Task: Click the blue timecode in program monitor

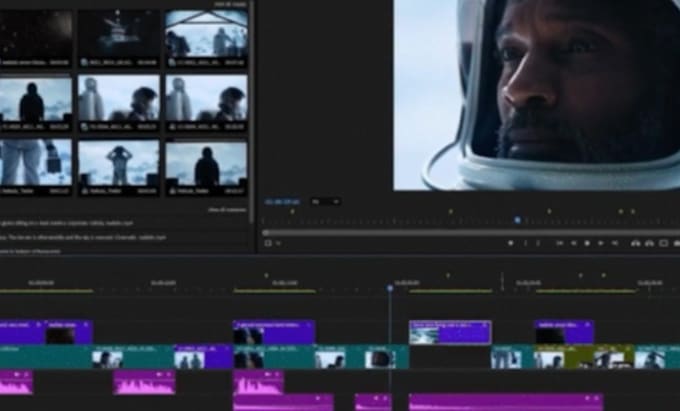Action: (x=282, y=202)
